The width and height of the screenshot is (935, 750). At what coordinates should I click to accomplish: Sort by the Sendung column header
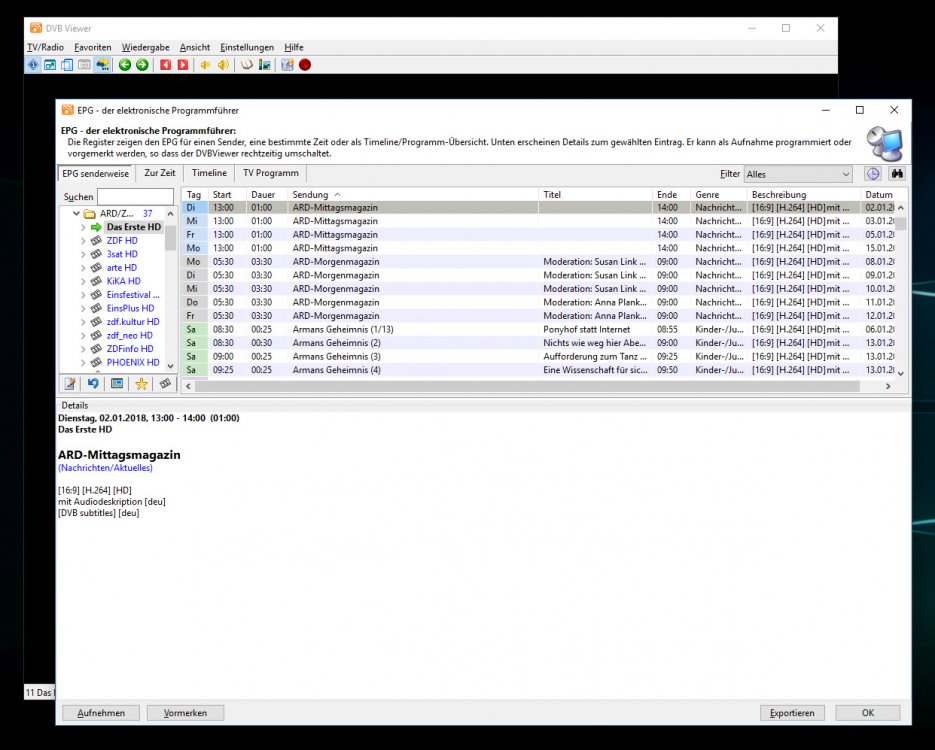click(413, 194)
